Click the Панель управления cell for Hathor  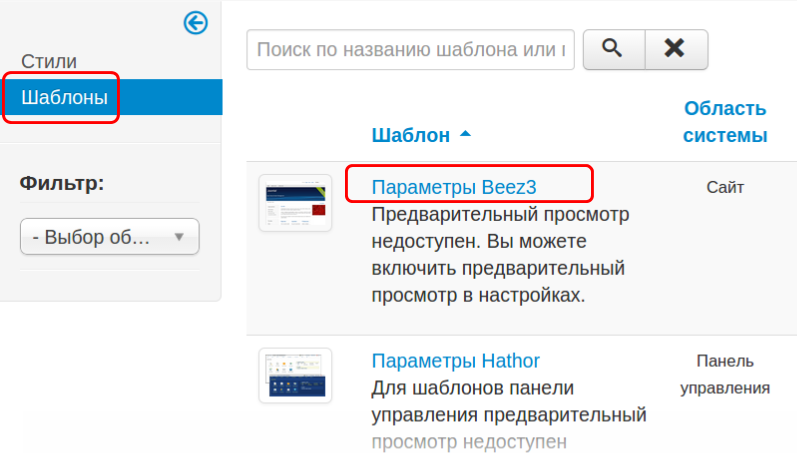pos(725,374)
